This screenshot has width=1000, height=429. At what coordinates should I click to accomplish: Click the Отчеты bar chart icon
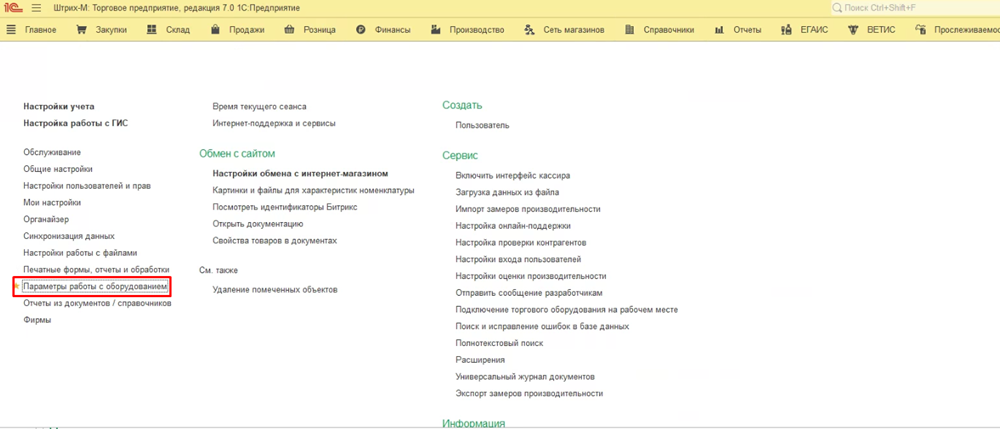(x=720, y=30)
